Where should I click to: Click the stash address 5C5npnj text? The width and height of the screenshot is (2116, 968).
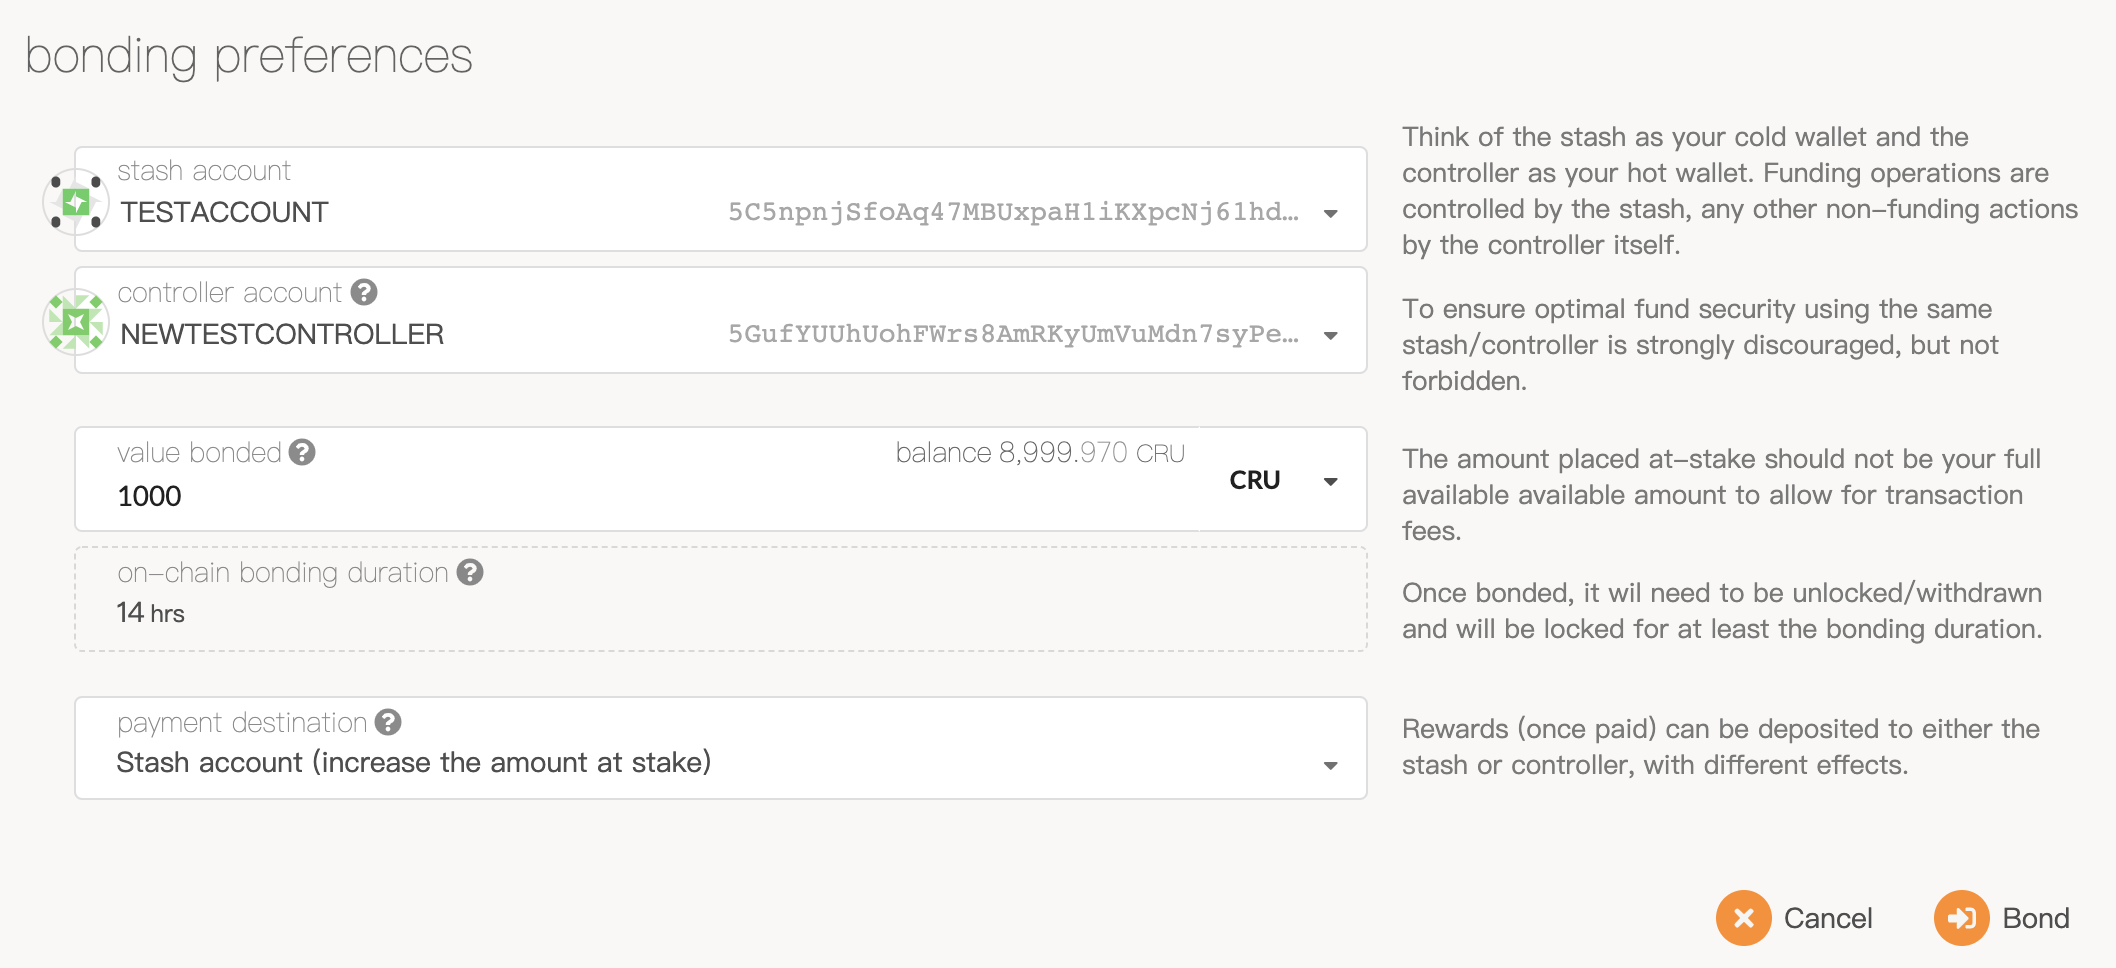point(1012,212)
